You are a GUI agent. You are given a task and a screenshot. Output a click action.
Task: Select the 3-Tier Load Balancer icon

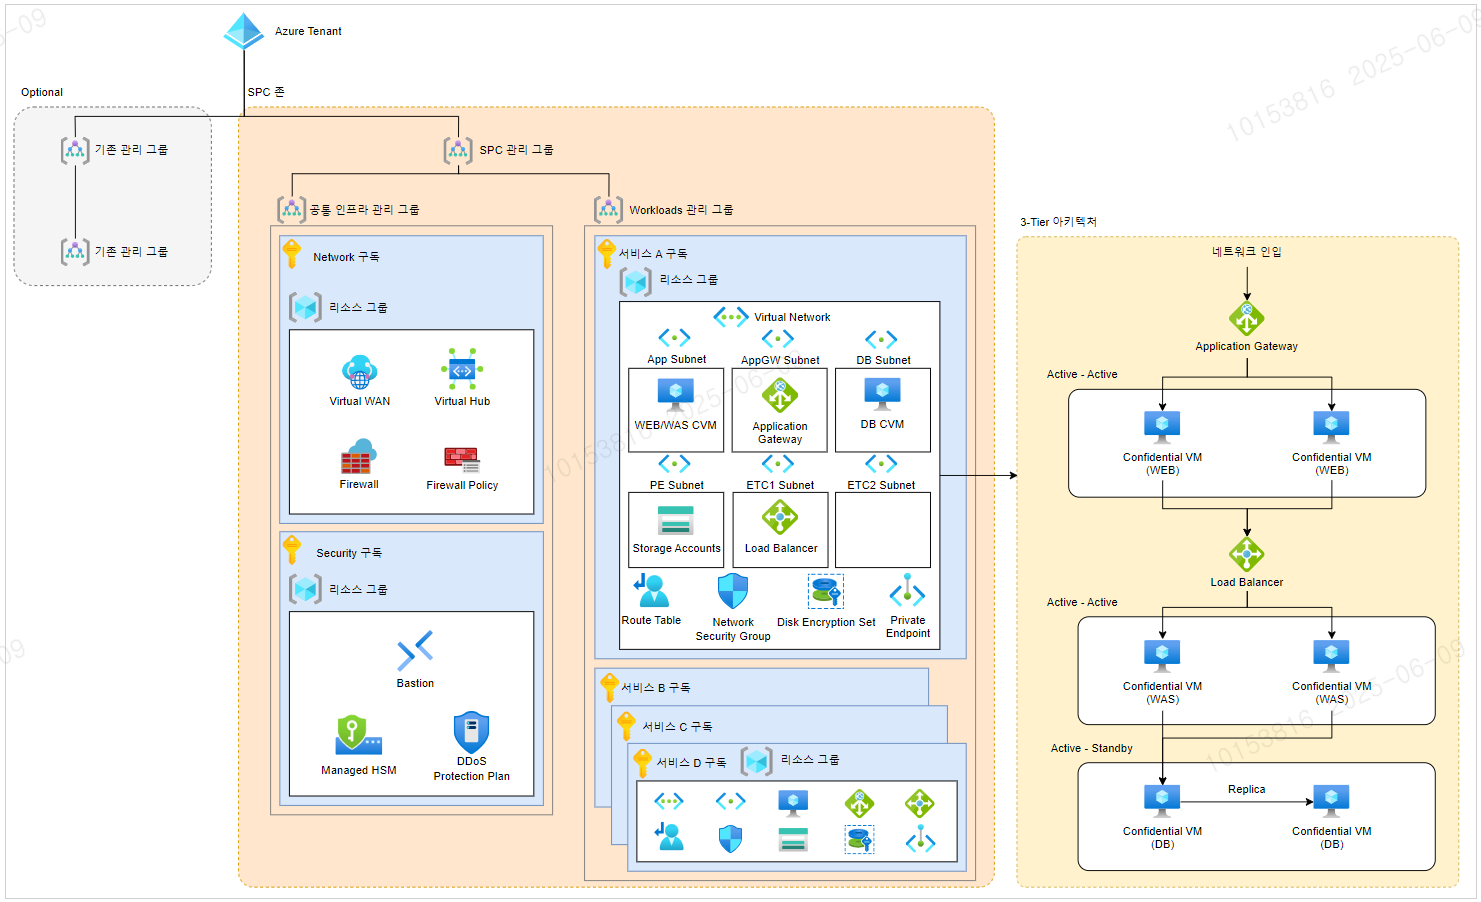[1246, 554]
